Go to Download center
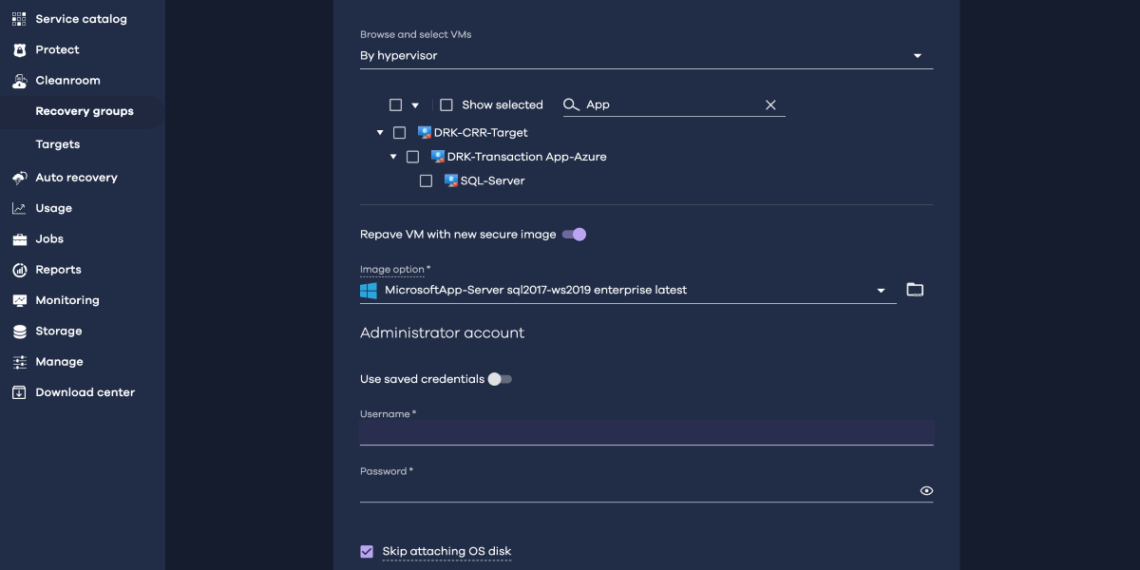This screenshot has height=570, width=1140. pyautogui.click(x=85, y=393)
